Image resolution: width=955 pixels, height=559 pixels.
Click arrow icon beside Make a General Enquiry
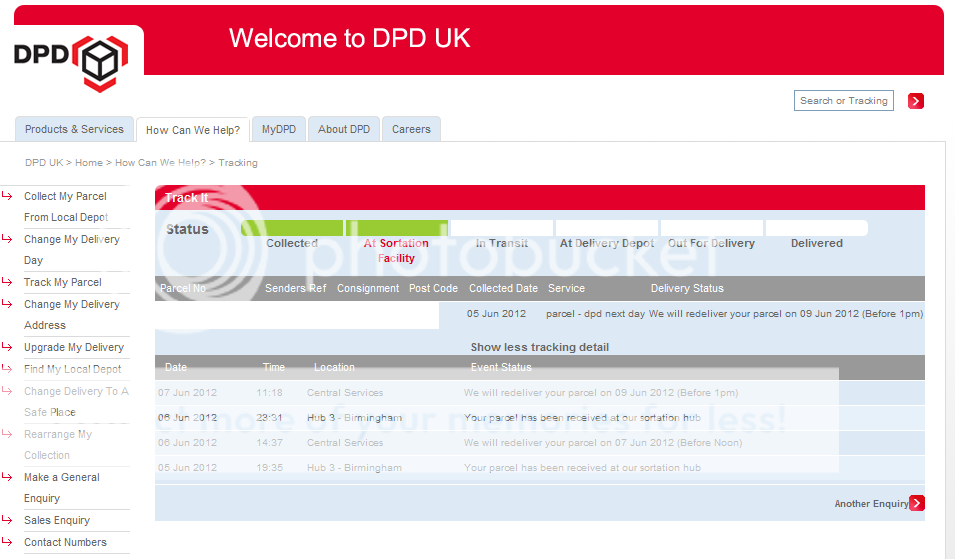[7, 477]
